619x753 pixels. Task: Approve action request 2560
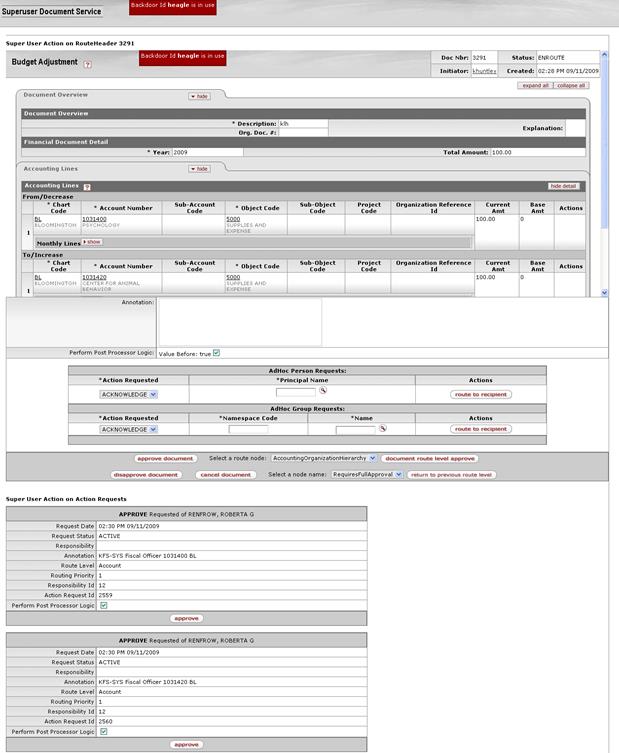click(186, 744)
